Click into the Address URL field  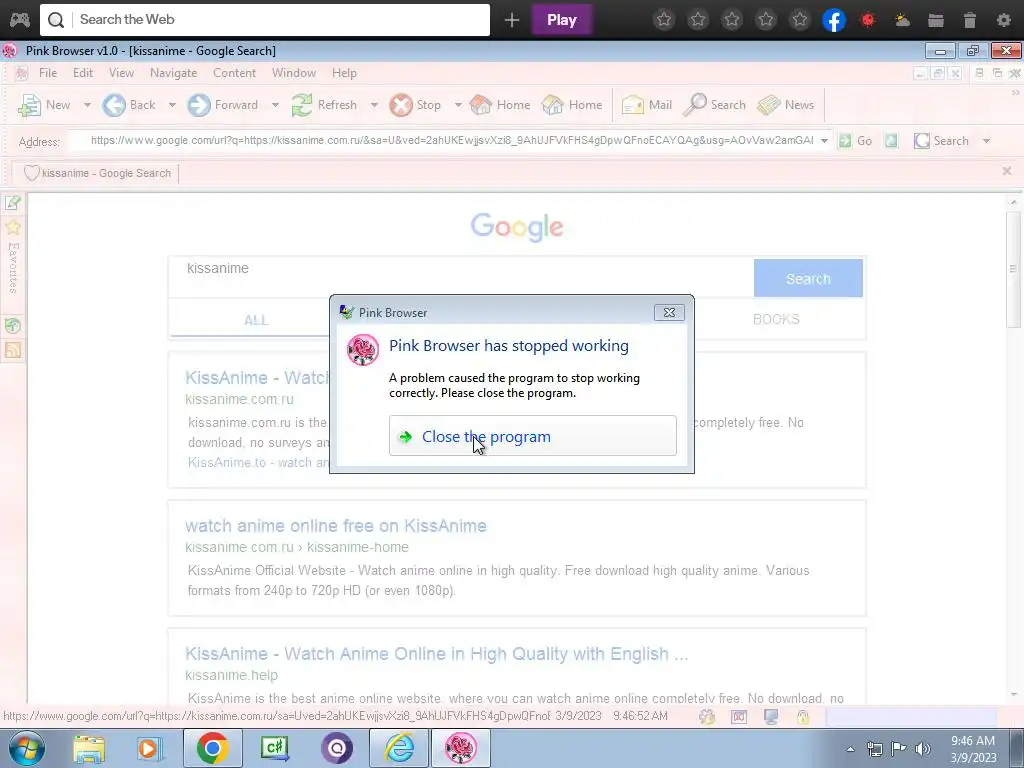(444, 140)
